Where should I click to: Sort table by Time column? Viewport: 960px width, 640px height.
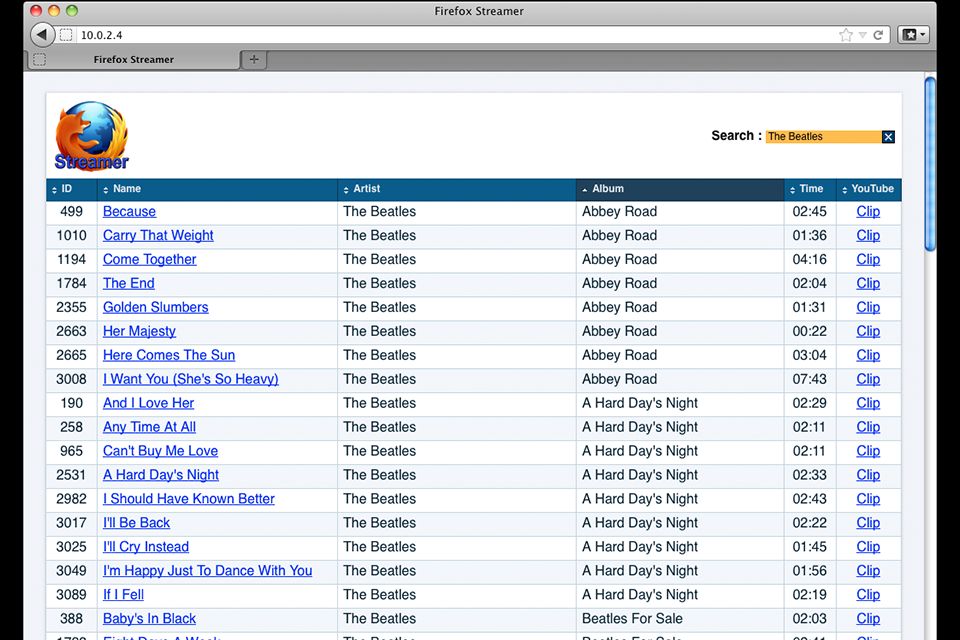810,189
